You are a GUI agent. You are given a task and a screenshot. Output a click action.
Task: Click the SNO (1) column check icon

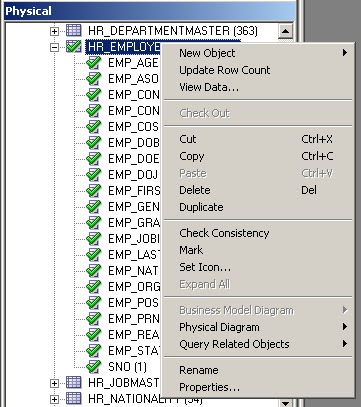(x=94, y=367)
